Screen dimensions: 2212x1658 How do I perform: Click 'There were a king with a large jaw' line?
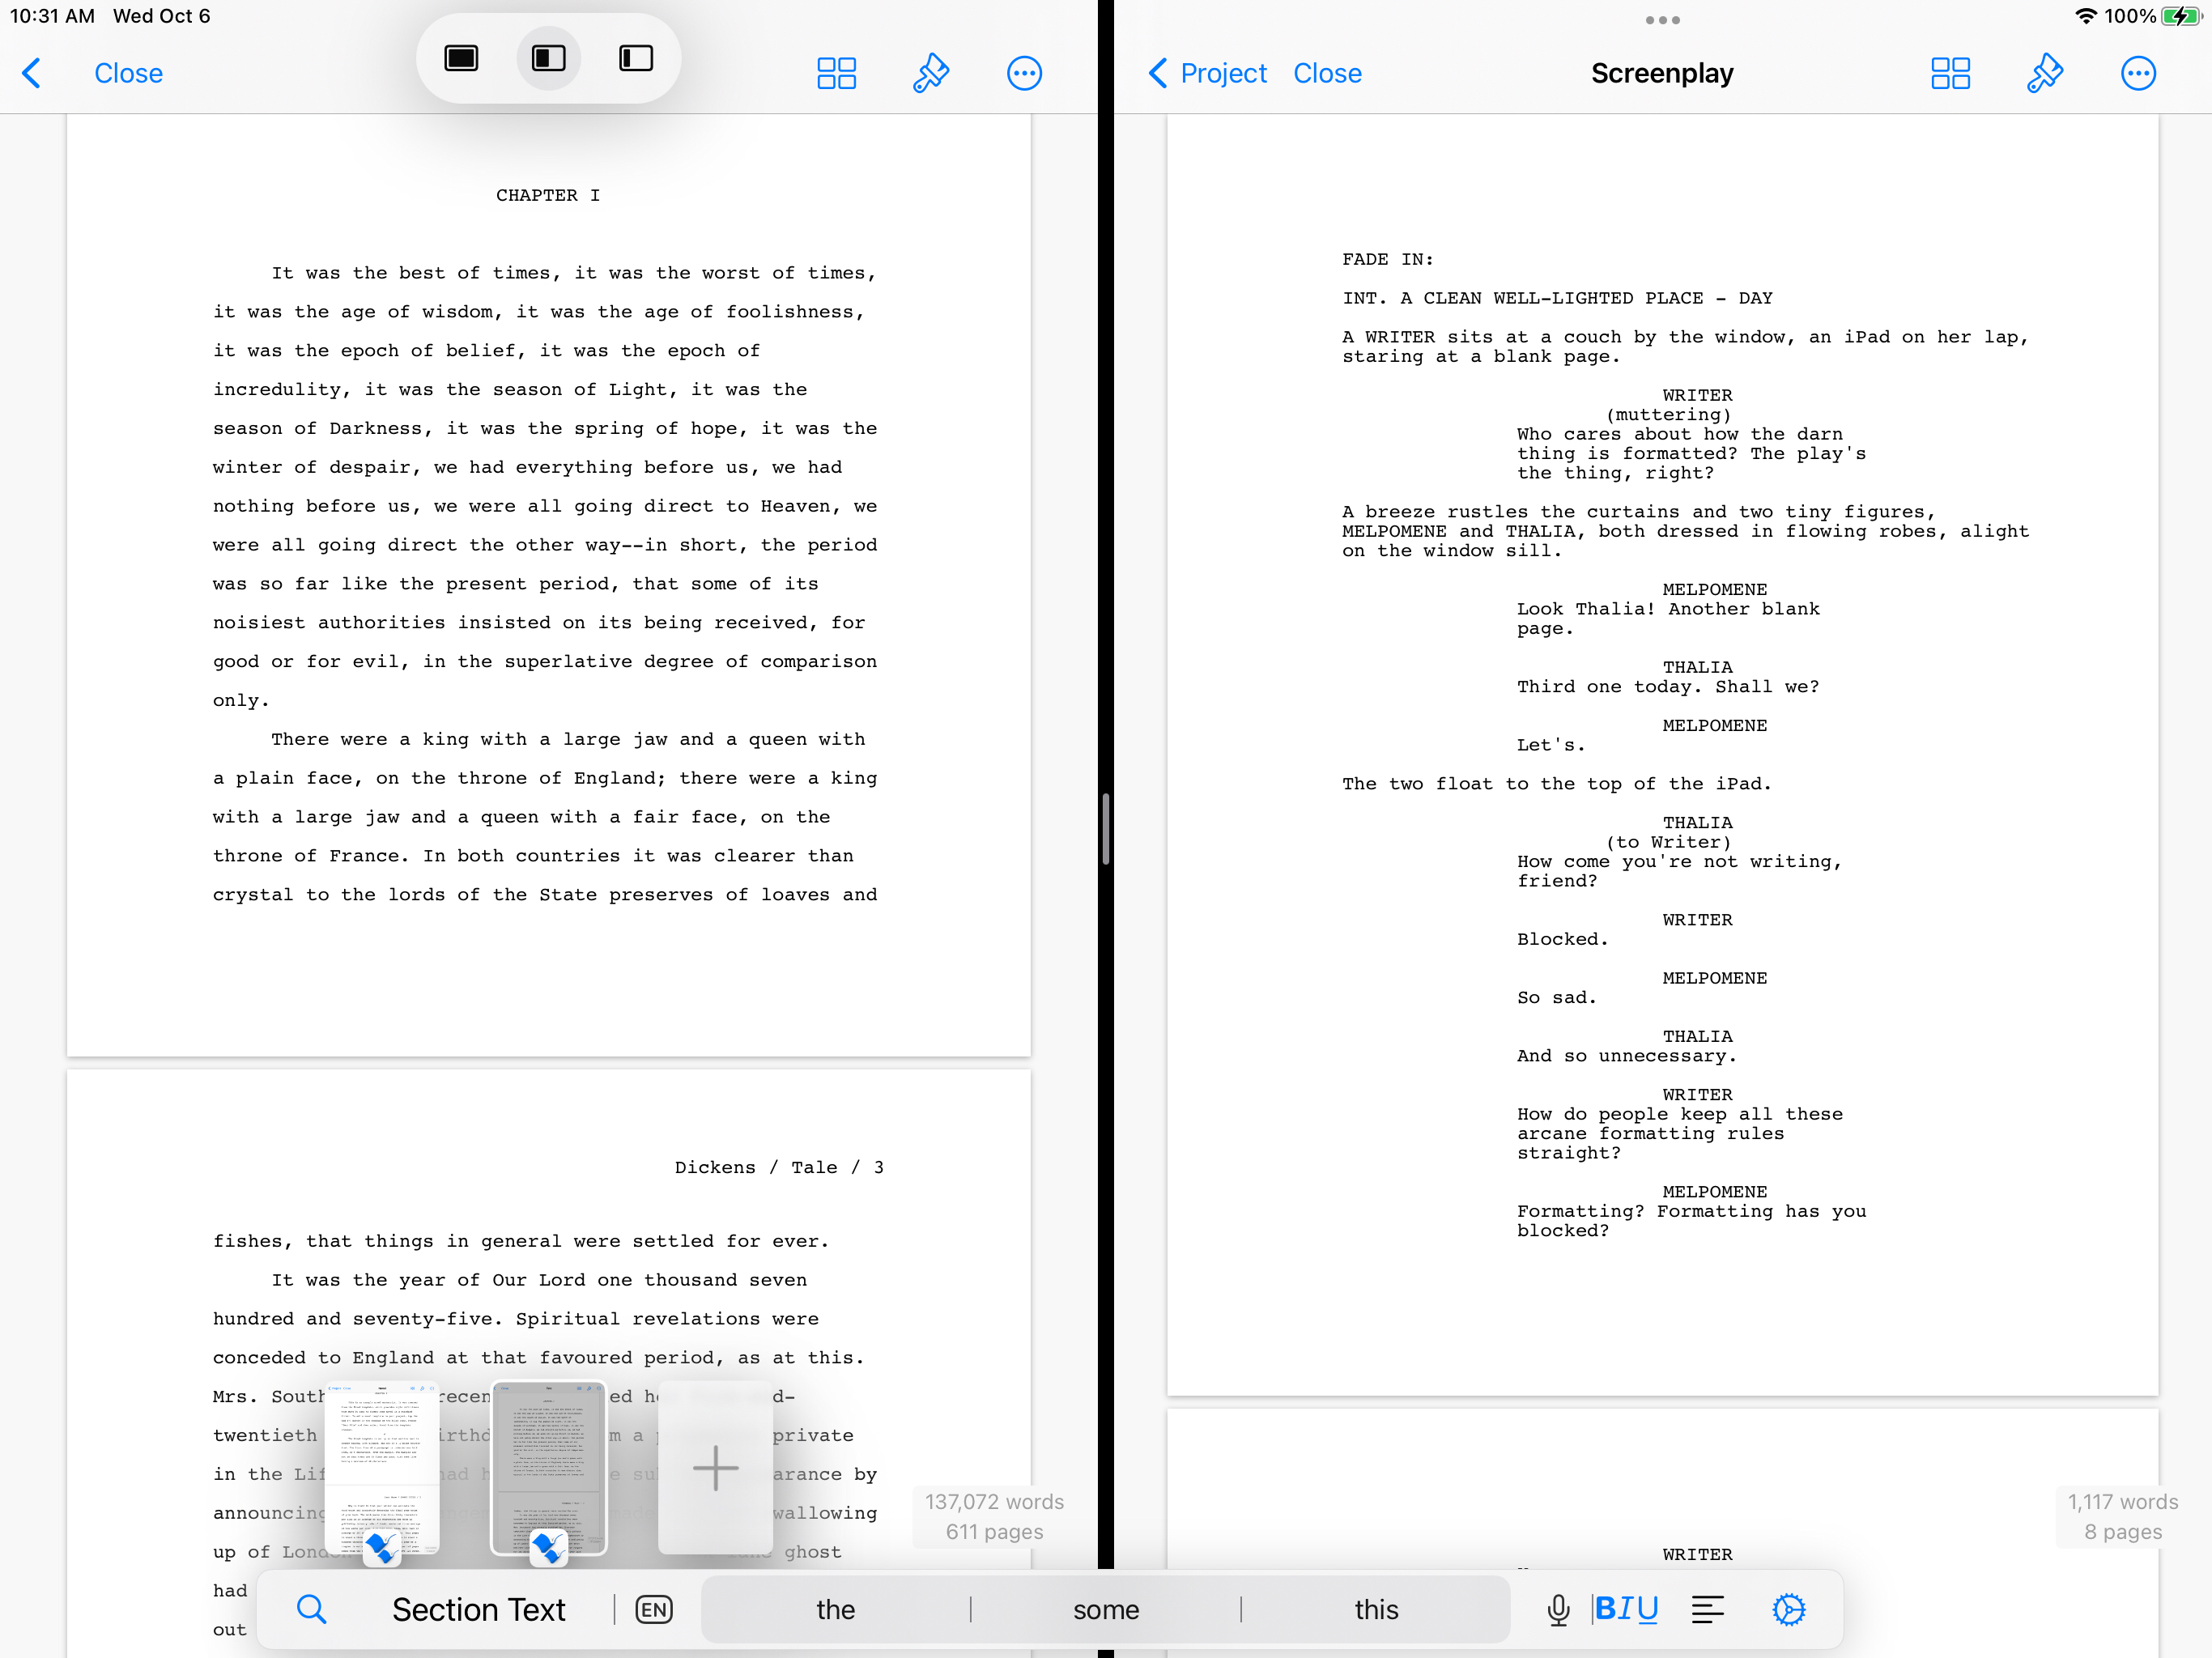pyautogui.click(x=568, y=739)
